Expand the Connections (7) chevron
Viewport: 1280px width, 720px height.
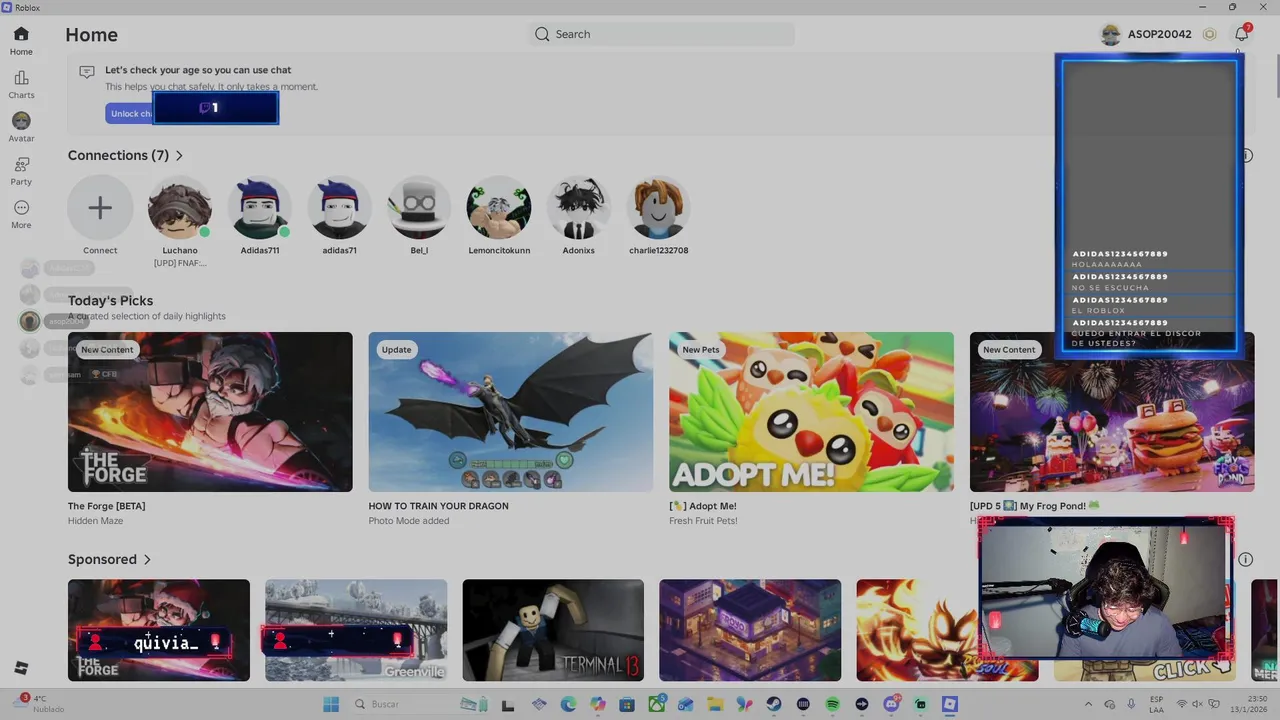point(179,156)
